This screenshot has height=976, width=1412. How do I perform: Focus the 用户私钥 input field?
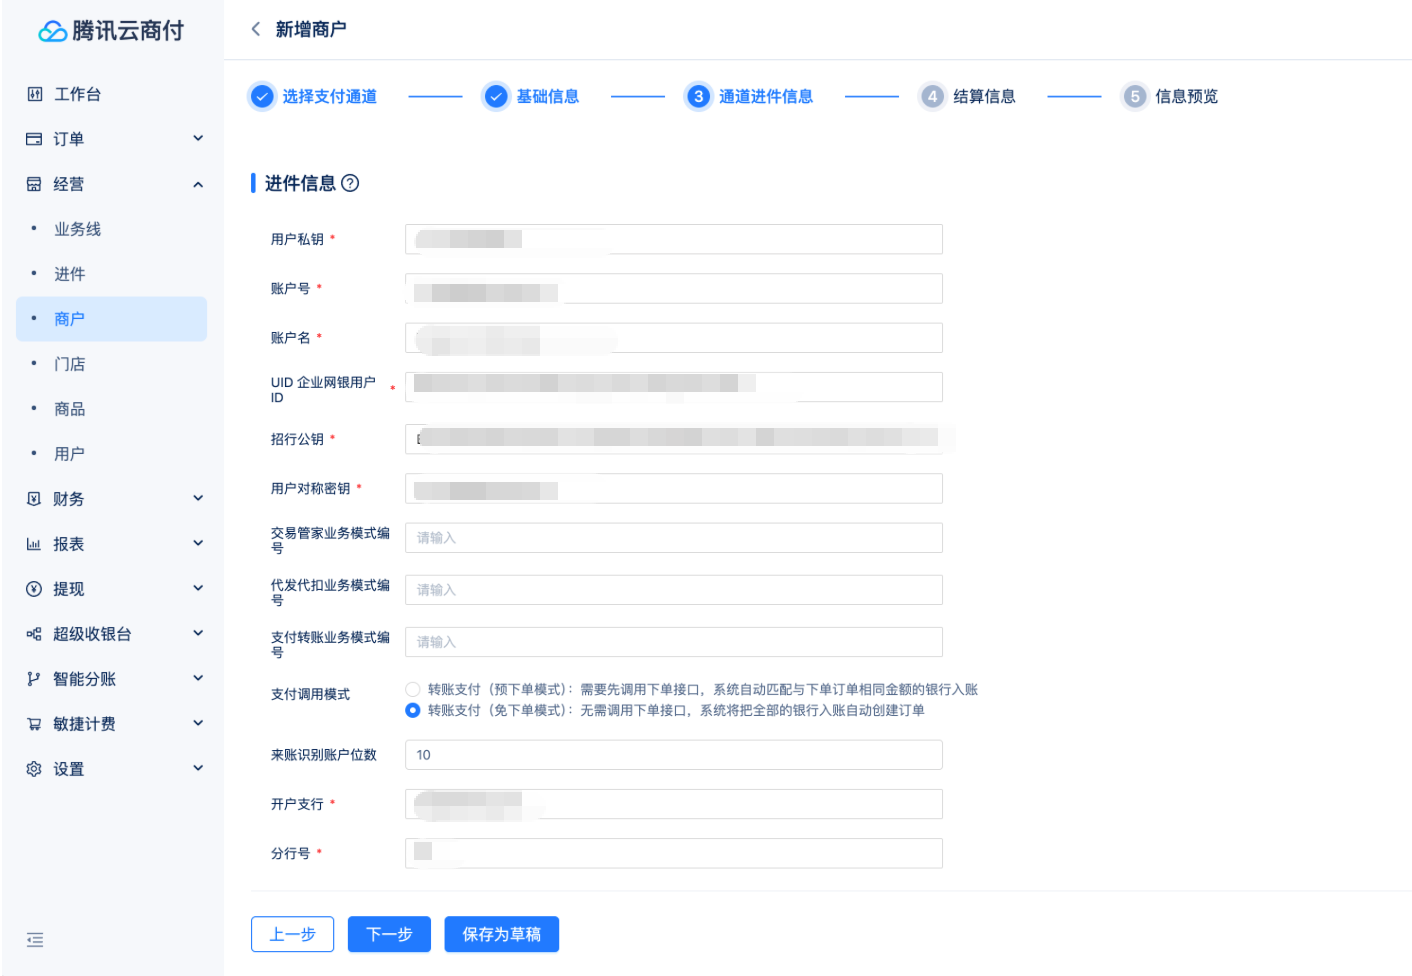click(674, 239)
